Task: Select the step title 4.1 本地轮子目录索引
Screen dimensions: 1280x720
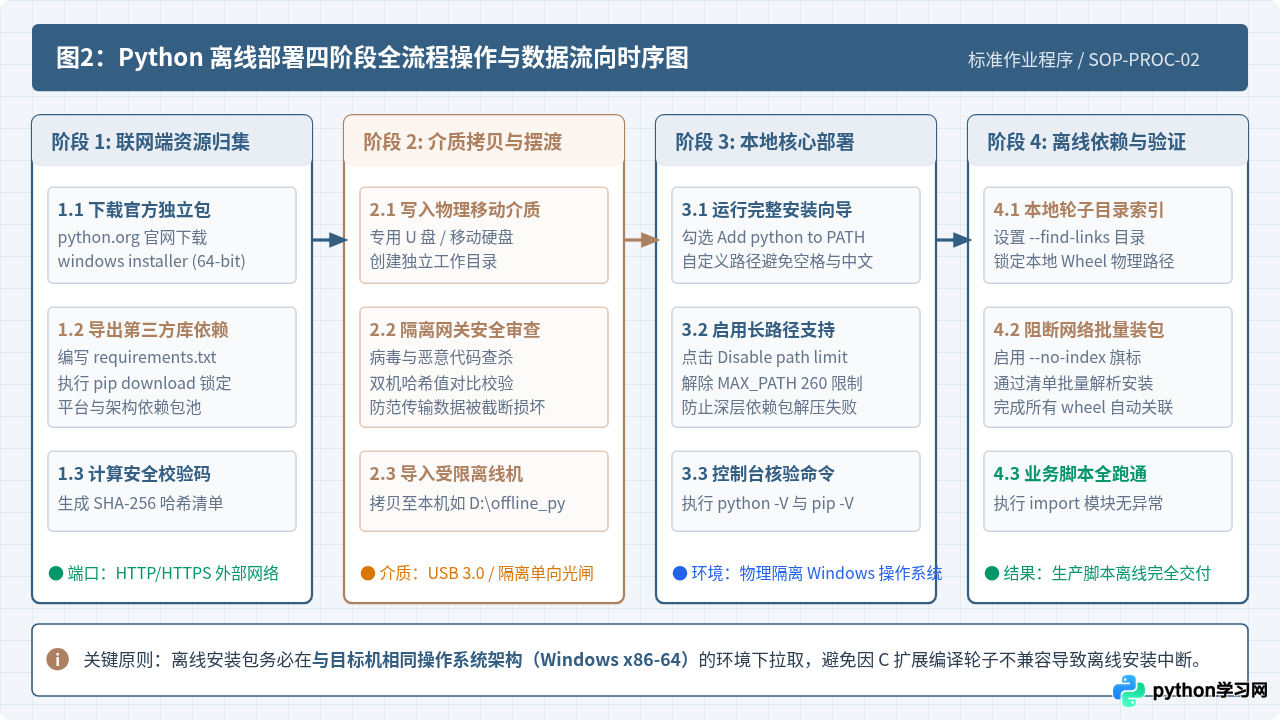Action: pos(1079,210)
